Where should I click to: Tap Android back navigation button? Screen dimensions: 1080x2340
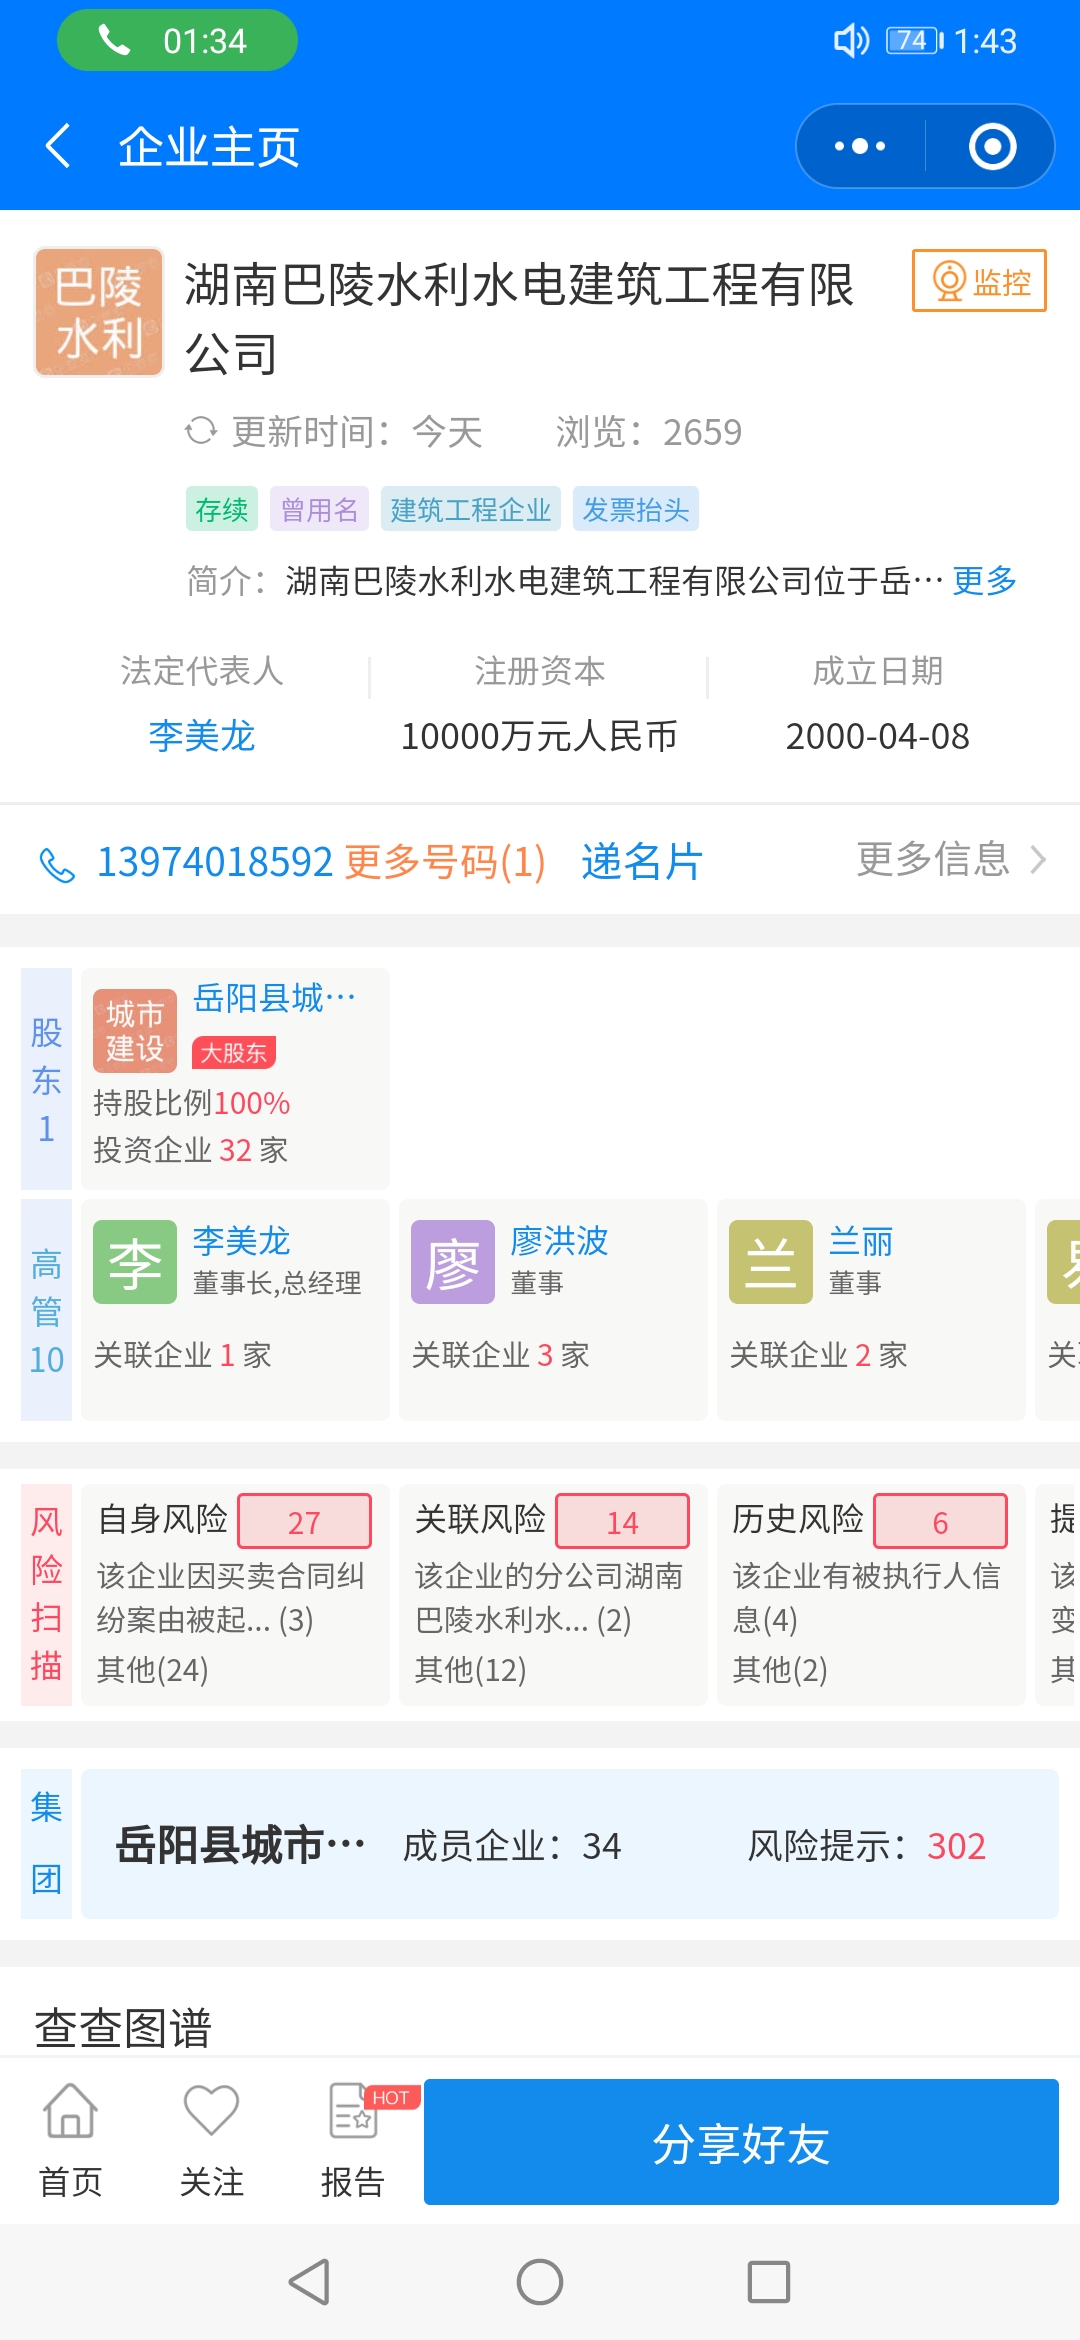coord(309,2282)
